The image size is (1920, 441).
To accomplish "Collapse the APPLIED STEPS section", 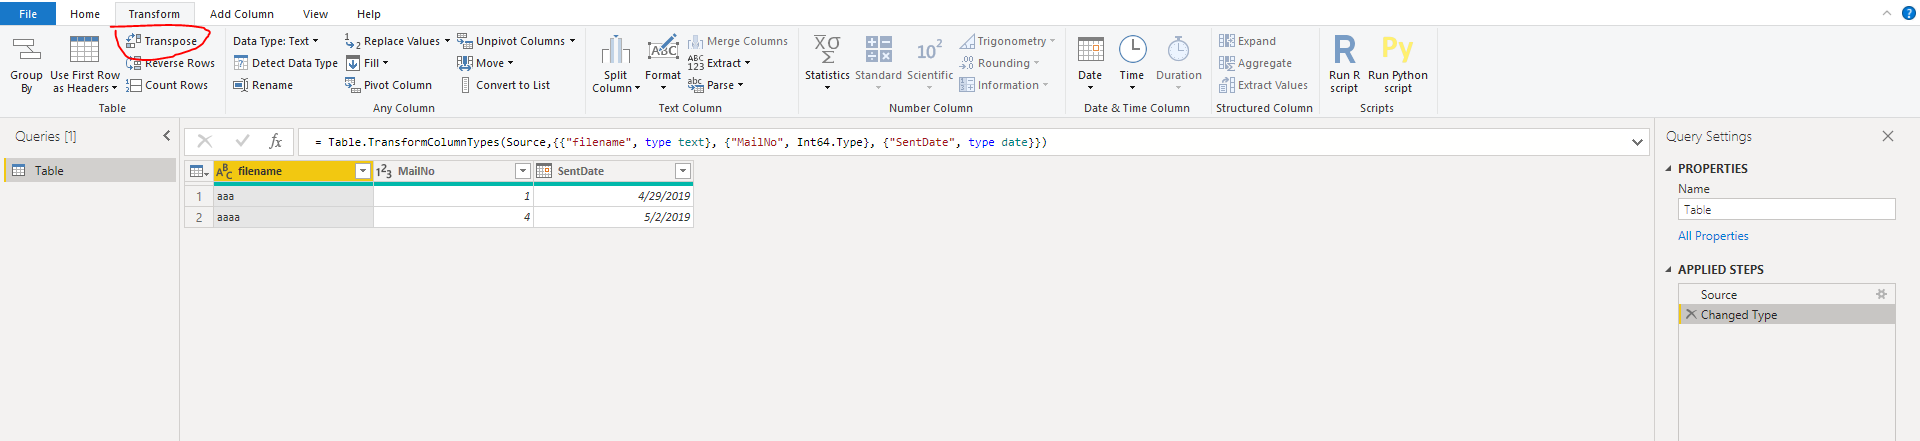I will tap(1668, 270).
